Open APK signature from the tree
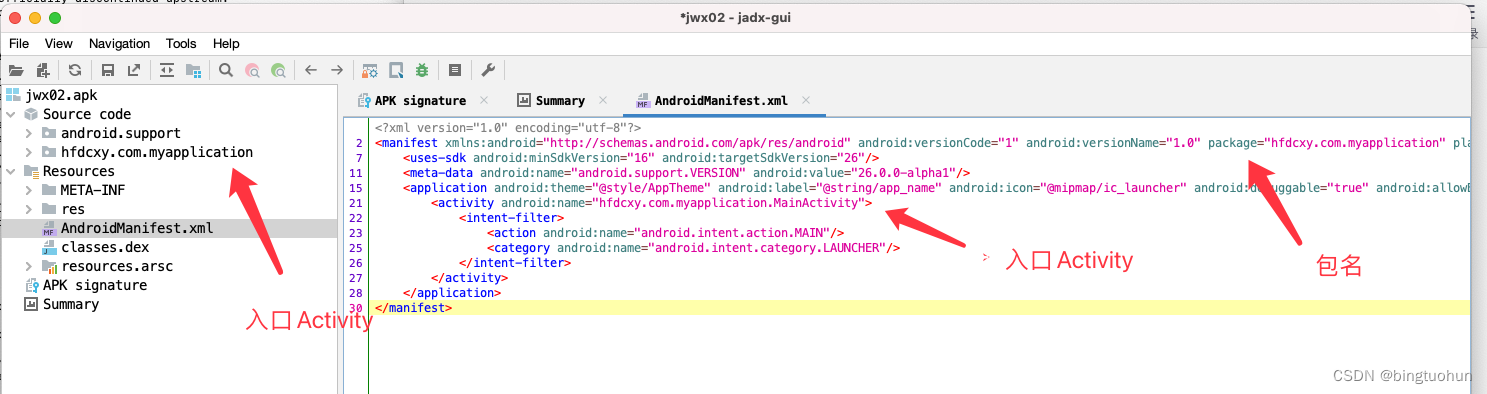This screenshot has height=394, width=1487. point(94,285)
